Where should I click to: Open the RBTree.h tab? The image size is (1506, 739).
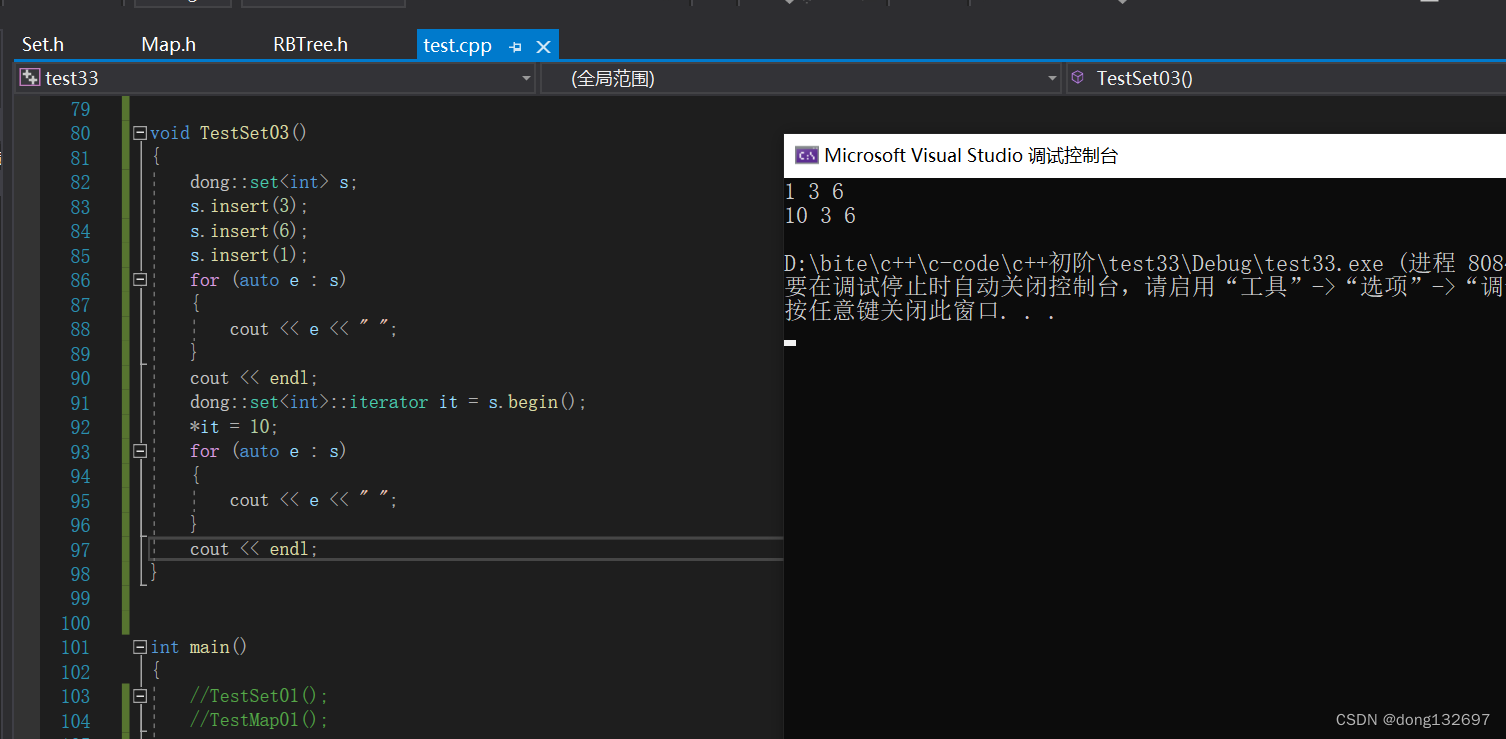click(310, 44)
